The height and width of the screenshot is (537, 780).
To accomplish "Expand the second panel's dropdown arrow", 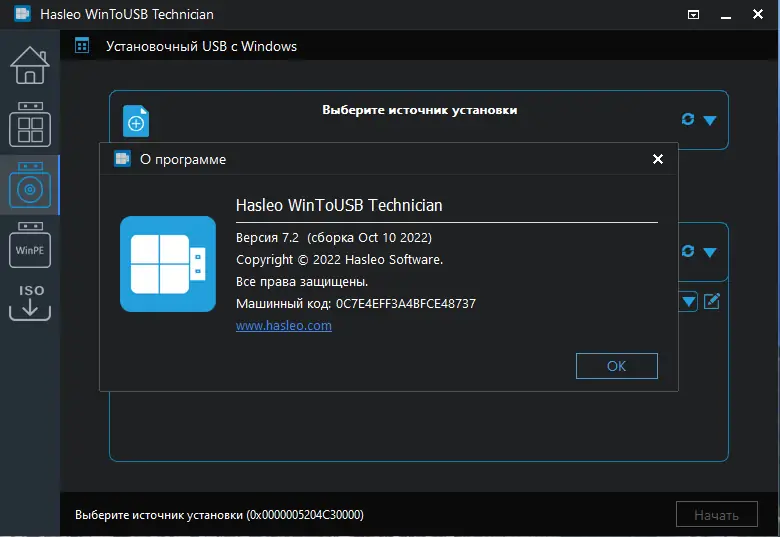I will point(710,252).
